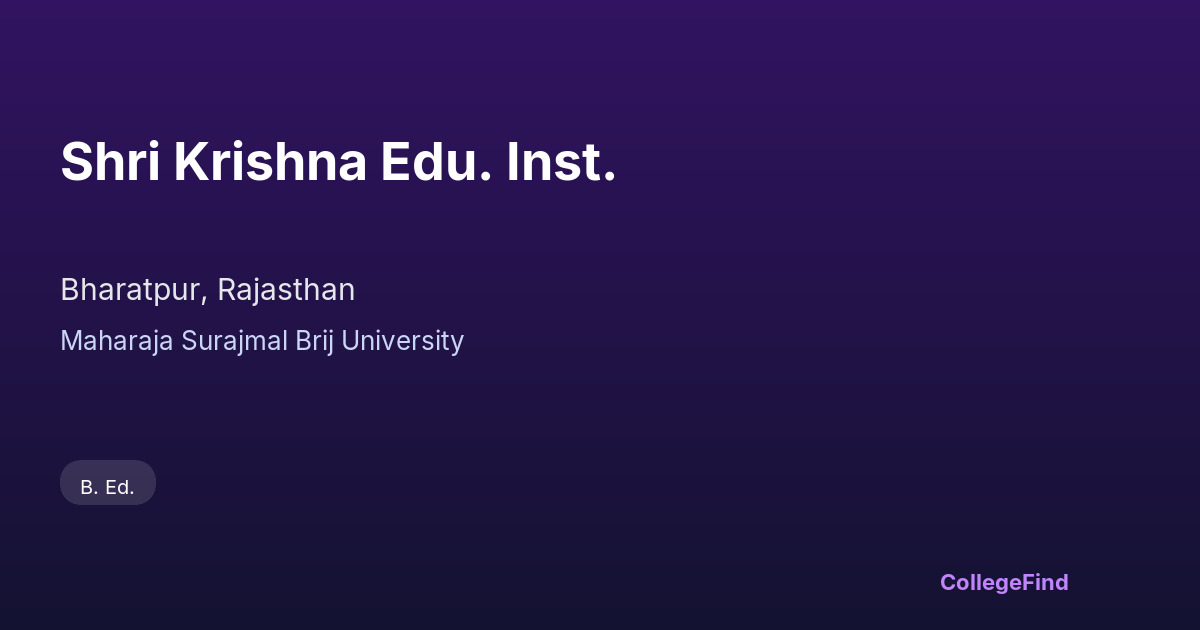Screen dimensions: 1200x630
Task: Click the word "University" in the affiliation line
Action: pos(403,341)
